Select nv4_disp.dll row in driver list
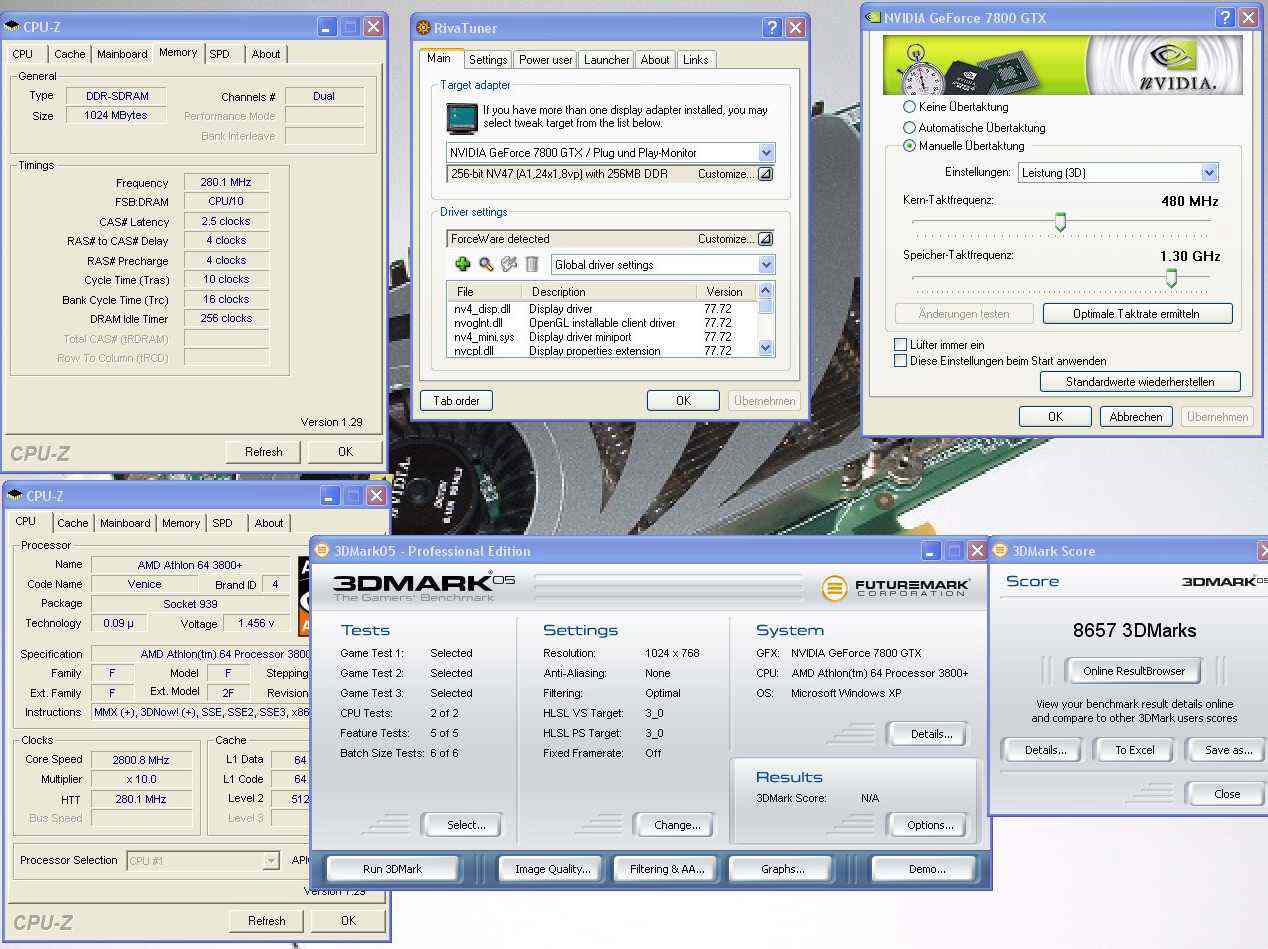Viewport: 1268px width, 949px height. click(602, 309)
